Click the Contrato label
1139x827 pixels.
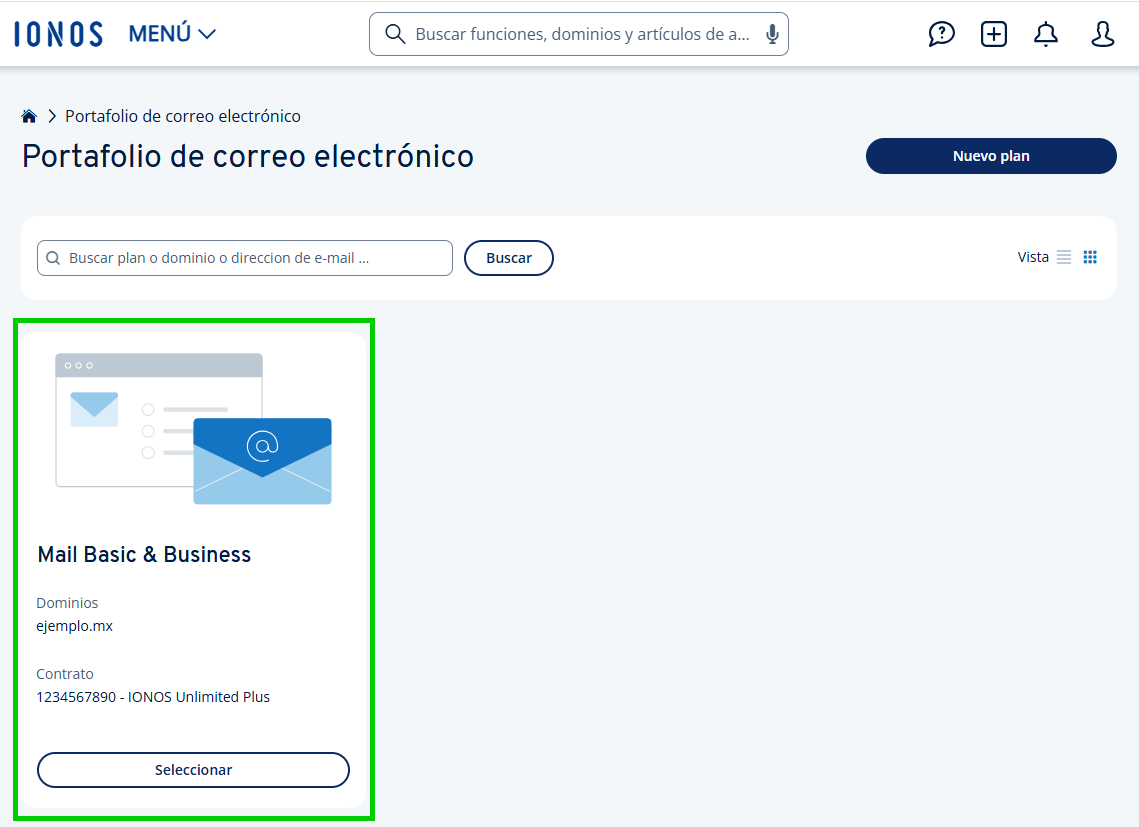[65, 674]
